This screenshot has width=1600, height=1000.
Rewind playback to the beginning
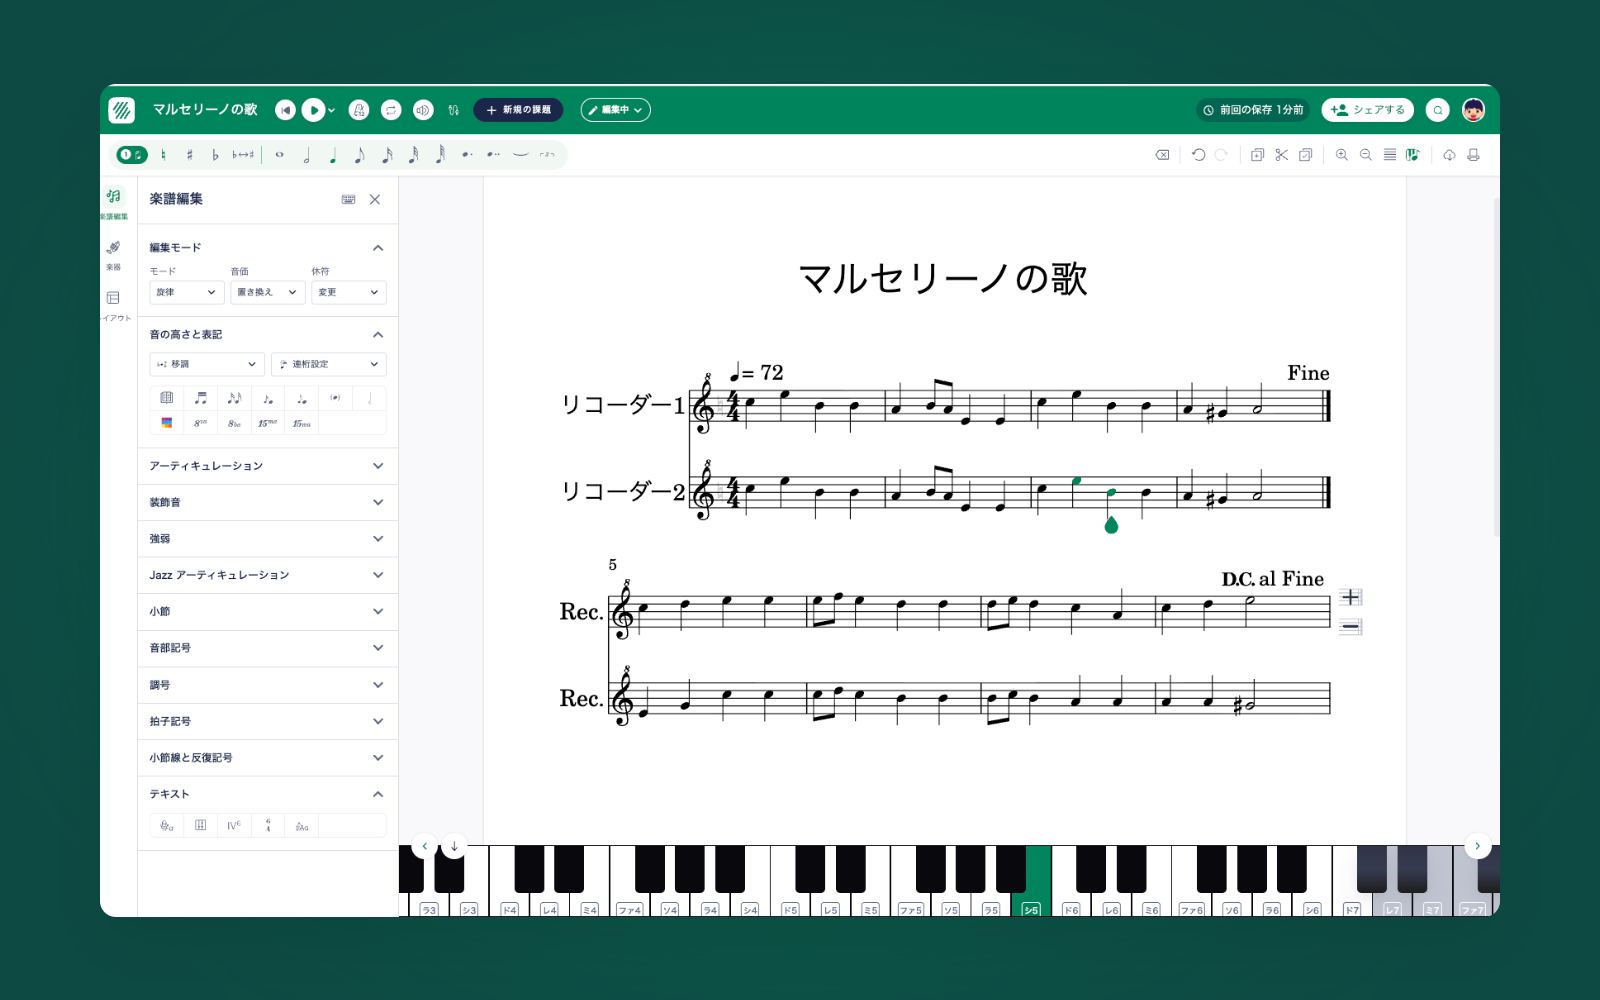coord(285,110)
